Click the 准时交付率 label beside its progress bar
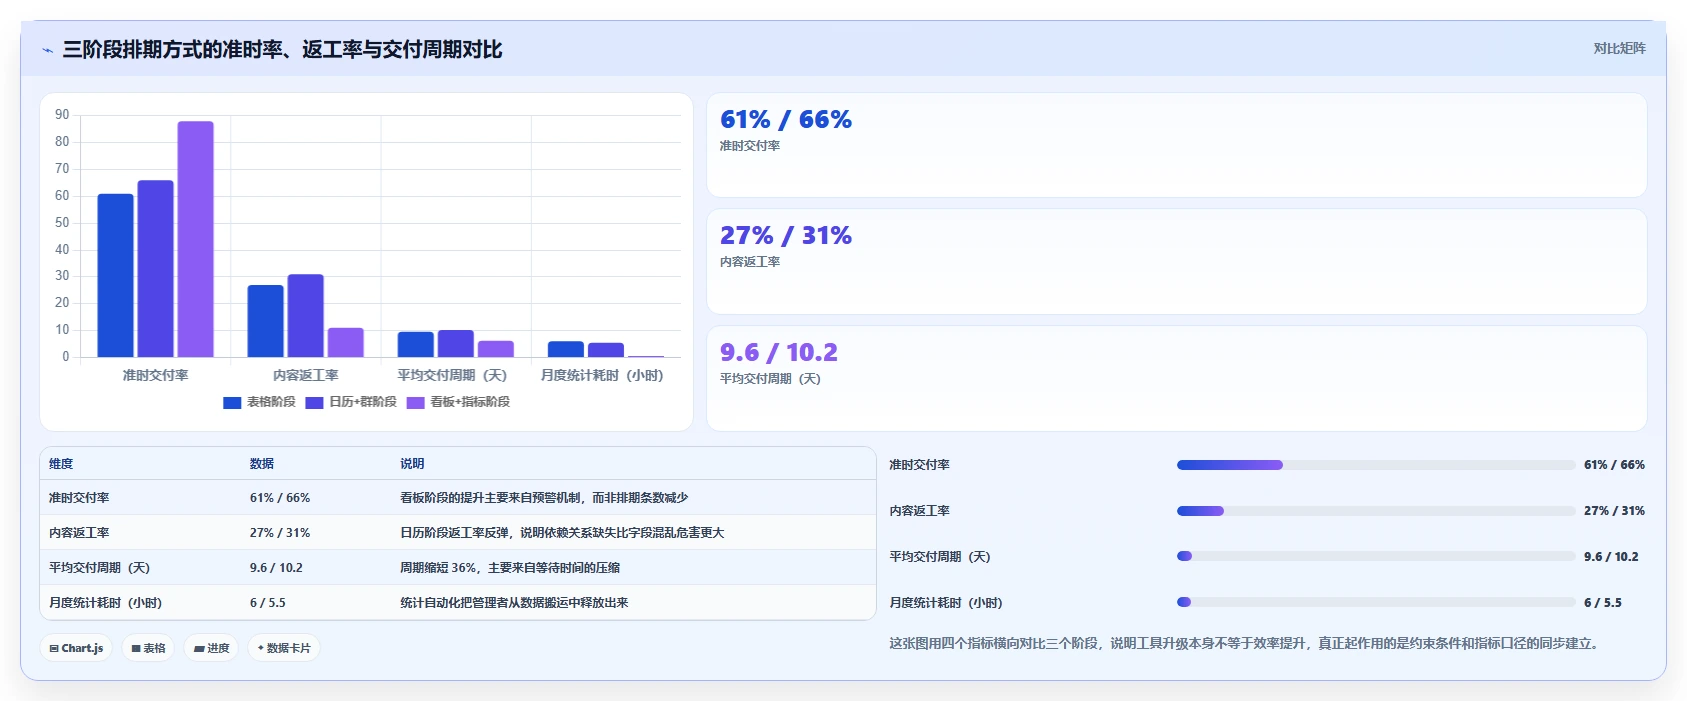Image resolution: width=1687 pixels, height=701 pixels. [920, 465]
